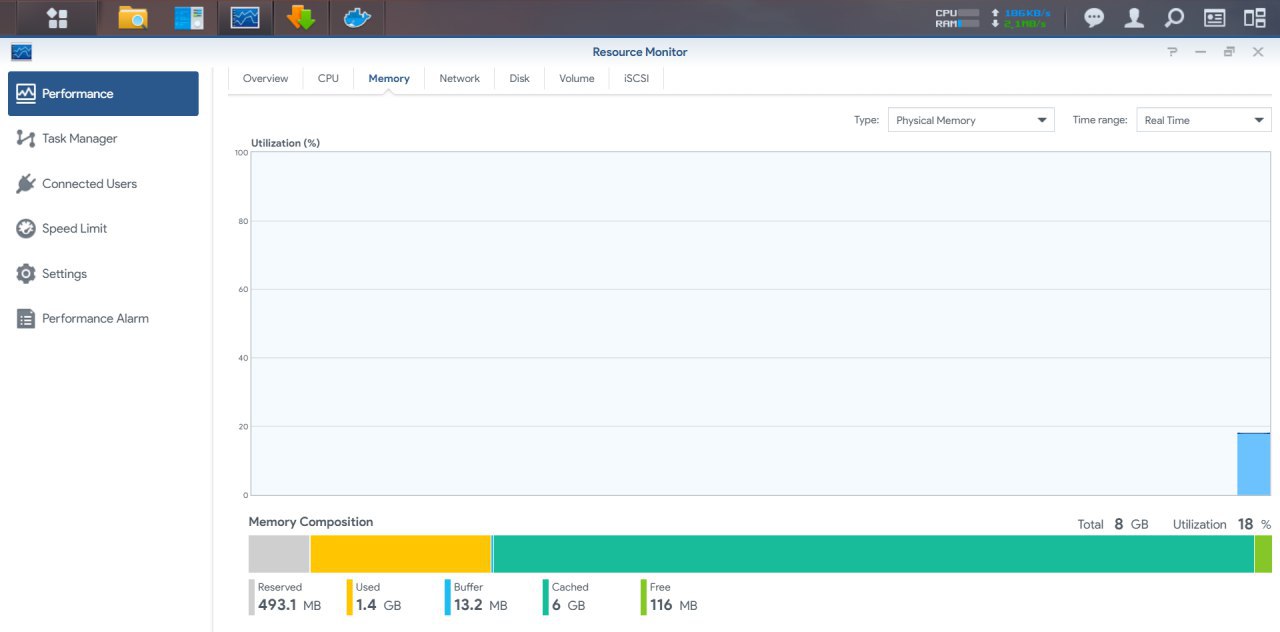This screenshot has height=632, width=1280.
Task: Minimize the Resource Monitor window
Action: tap(1200, 52)
